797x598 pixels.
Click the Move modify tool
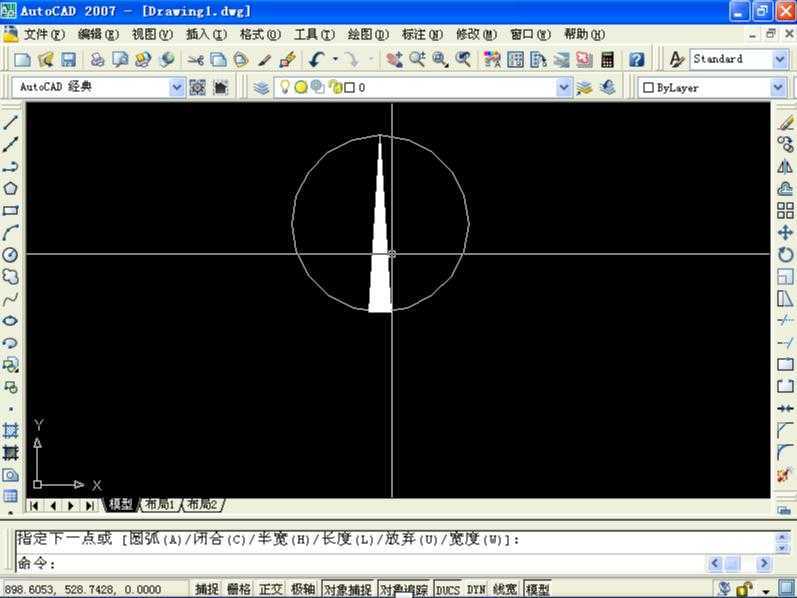786,232
